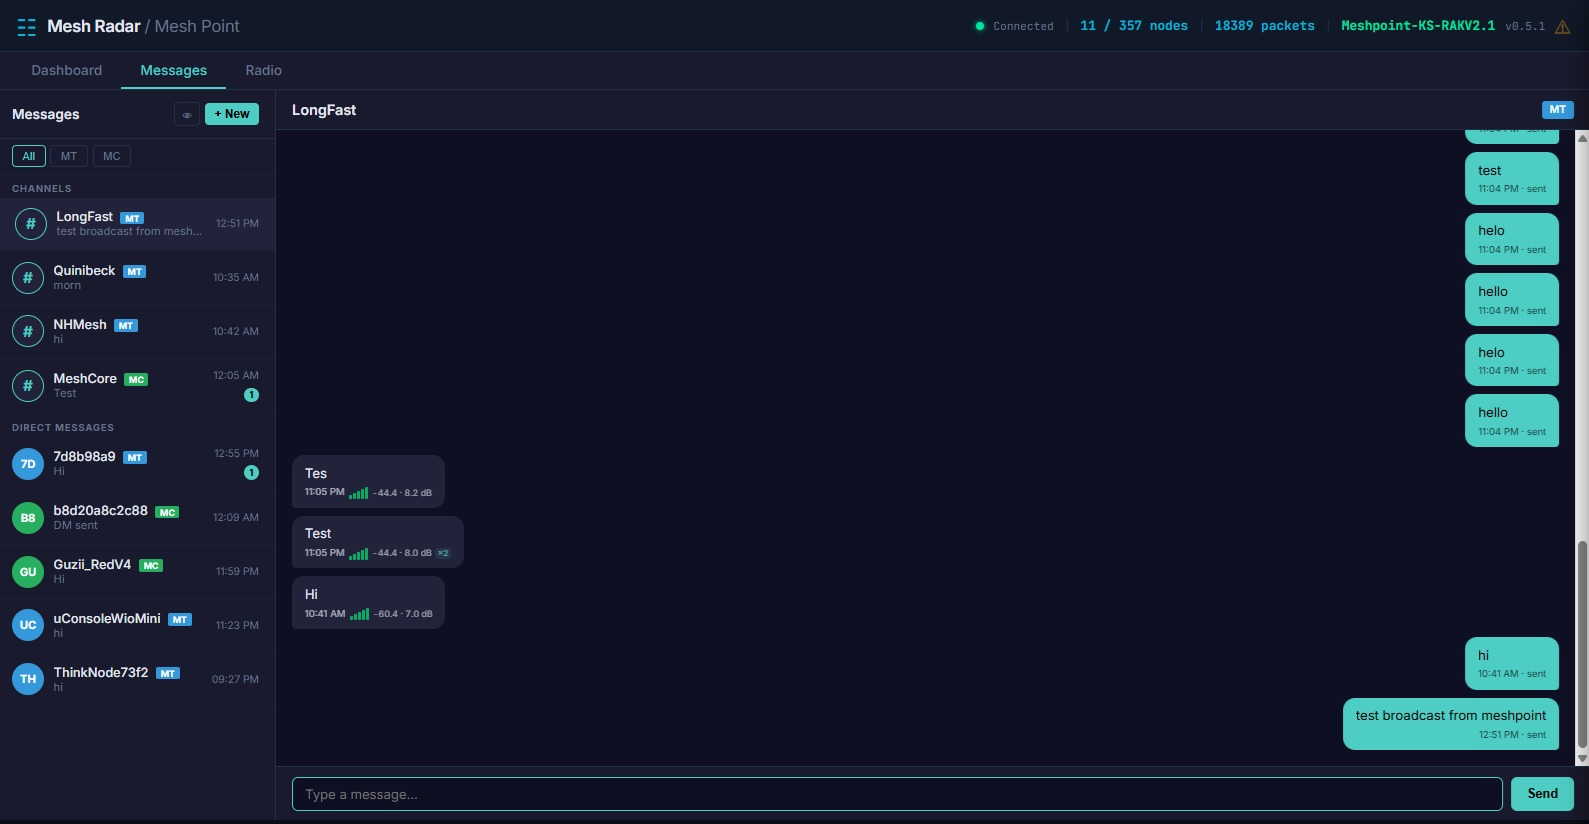Open the Radio tab
Screen dimensions: 1589x824
pyautogui.click(x=264, y=70)
